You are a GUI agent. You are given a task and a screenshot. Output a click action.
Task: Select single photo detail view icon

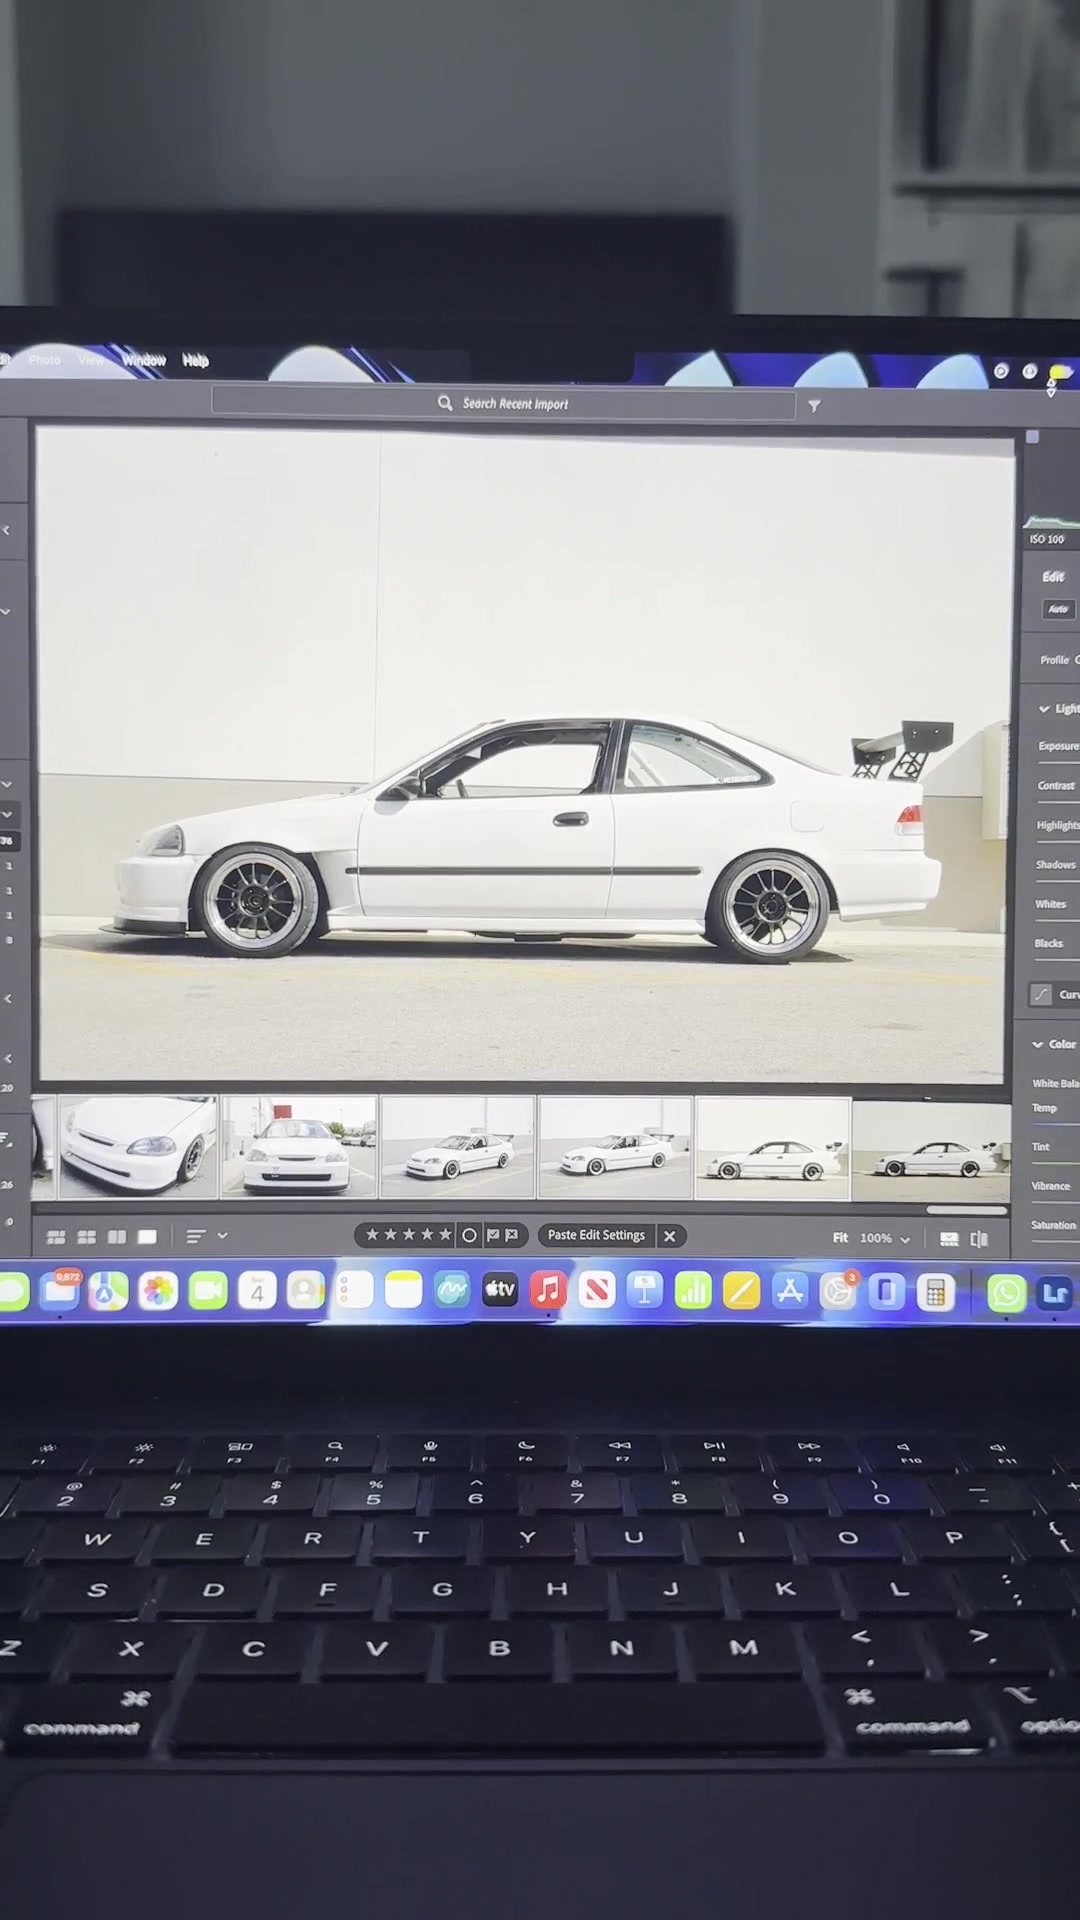148,1237
